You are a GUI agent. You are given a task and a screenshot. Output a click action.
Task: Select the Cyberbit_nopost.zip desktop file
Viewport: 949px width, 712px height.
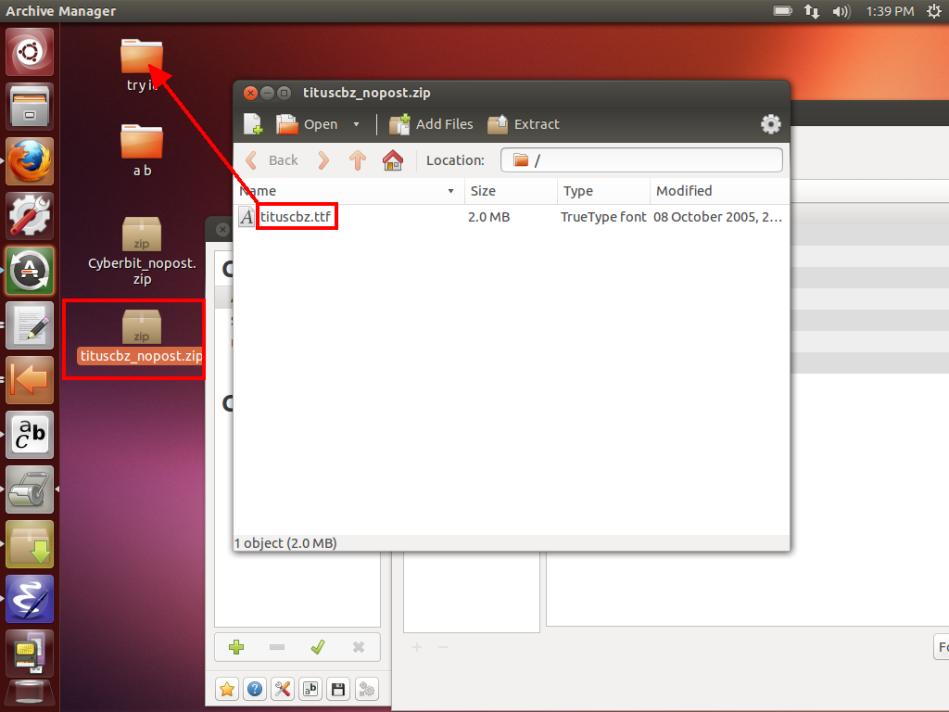(x=142, y=250)
